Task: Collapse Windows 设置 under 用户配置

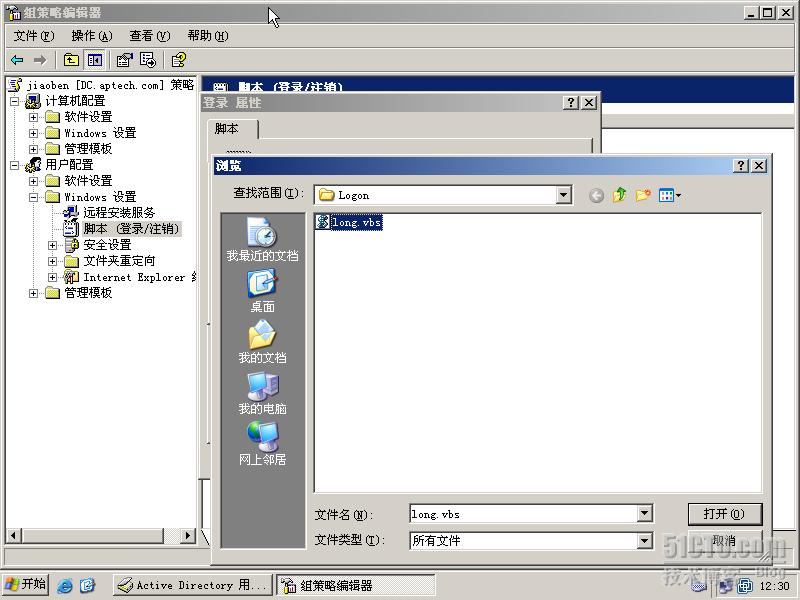Action: [34, 197]
